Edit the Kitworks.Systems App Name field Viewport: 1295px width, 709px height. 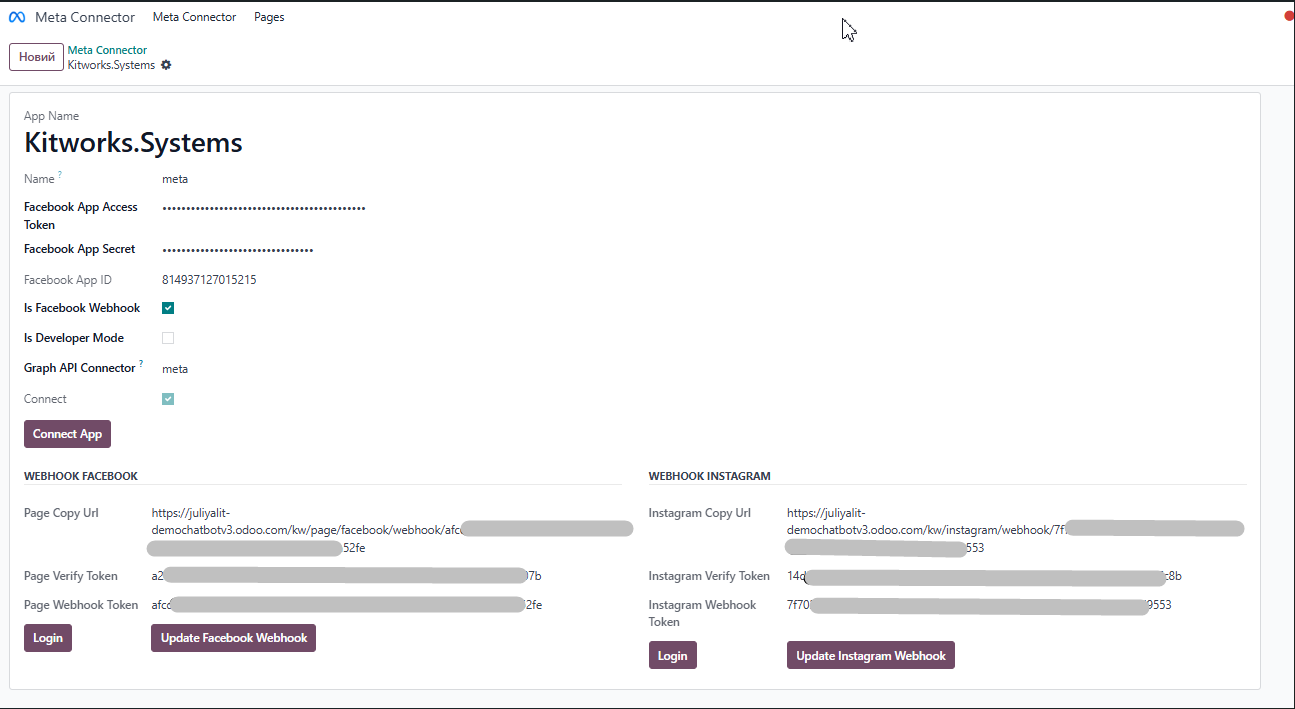coord(133,142)
